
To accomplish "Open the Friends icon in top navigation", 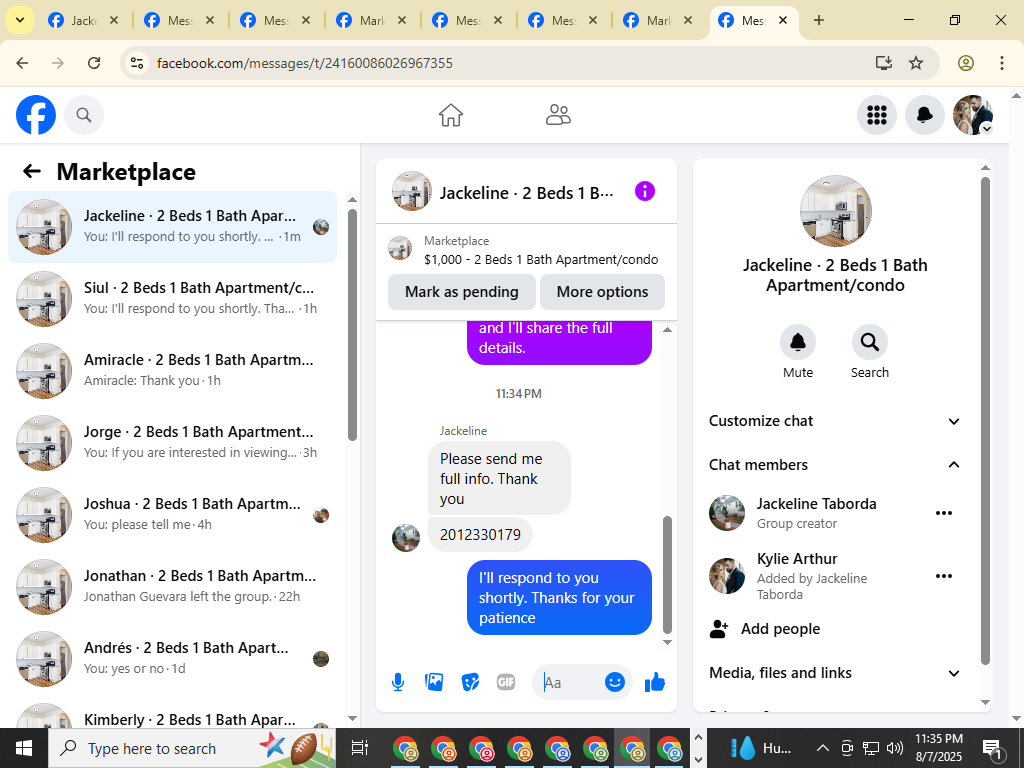I will (x=558, y=115).
